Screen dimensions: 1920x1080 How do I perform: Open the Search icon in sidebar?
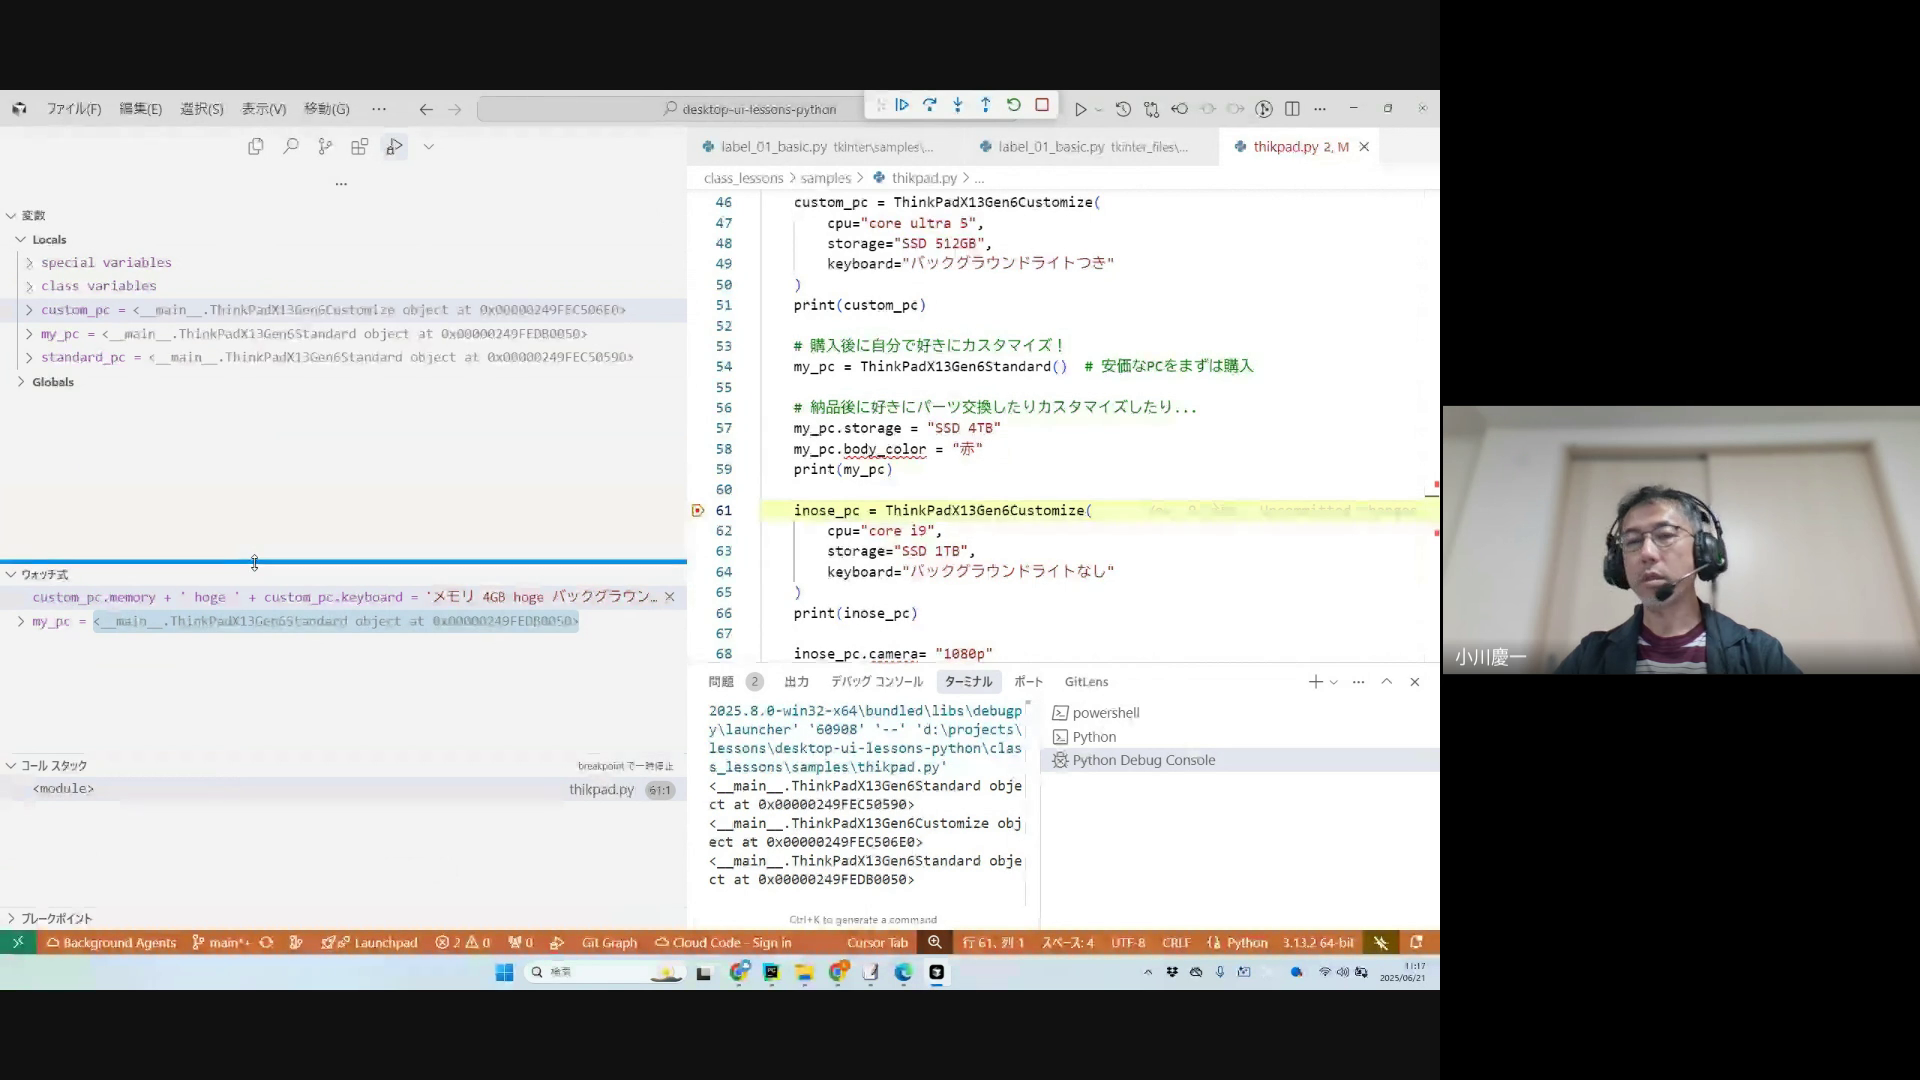[291, 147]
